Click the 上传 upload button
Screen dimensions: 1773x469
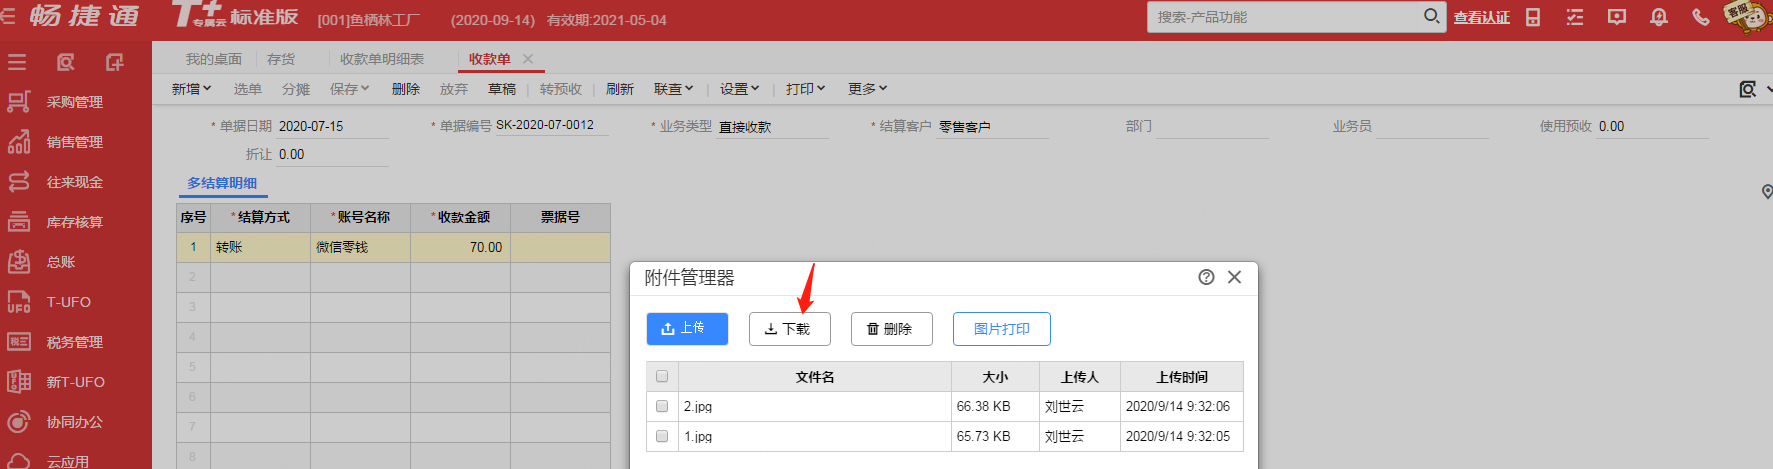coord(687,329)
